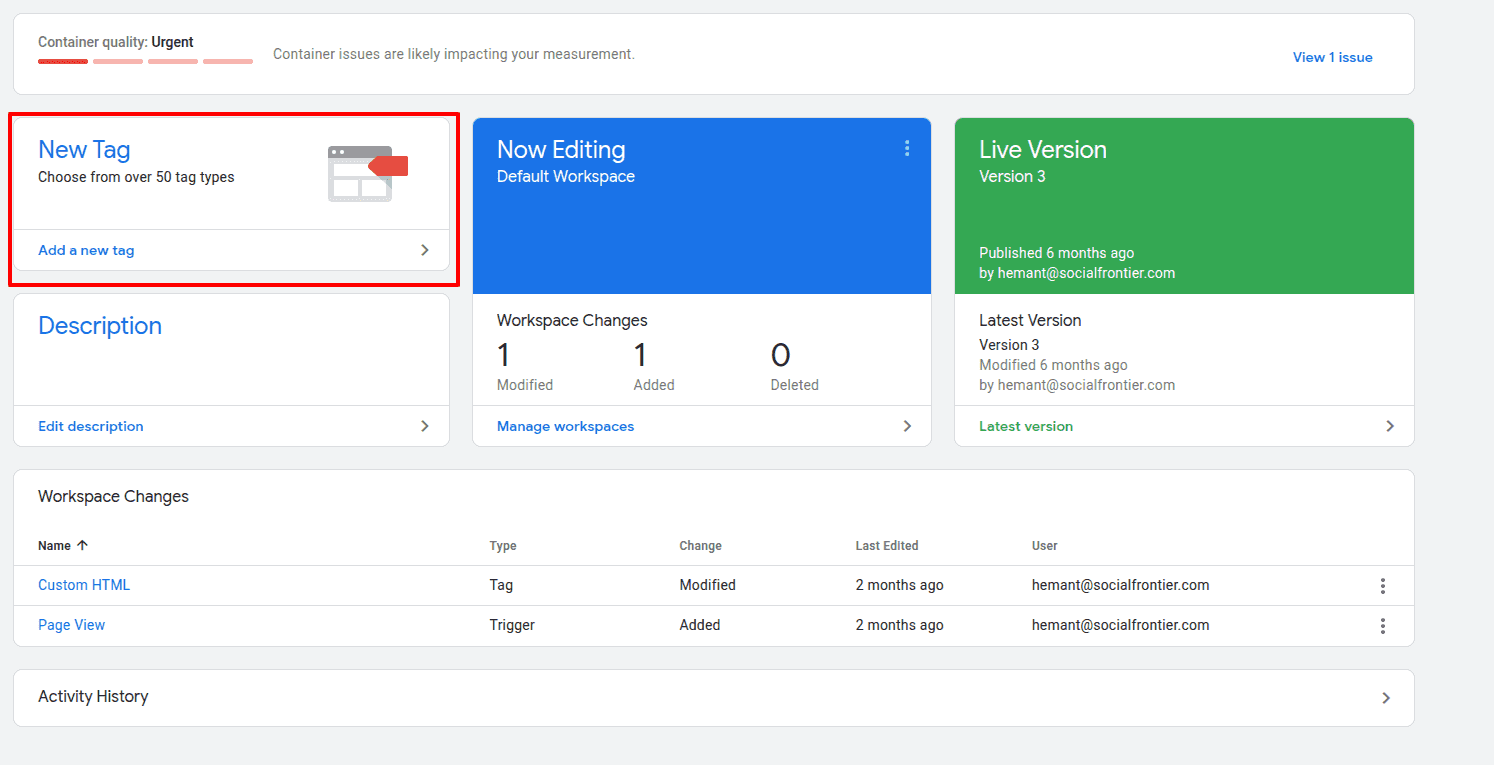
Task: Click the View 1 issue link
Action: [x=1332, y=57]
